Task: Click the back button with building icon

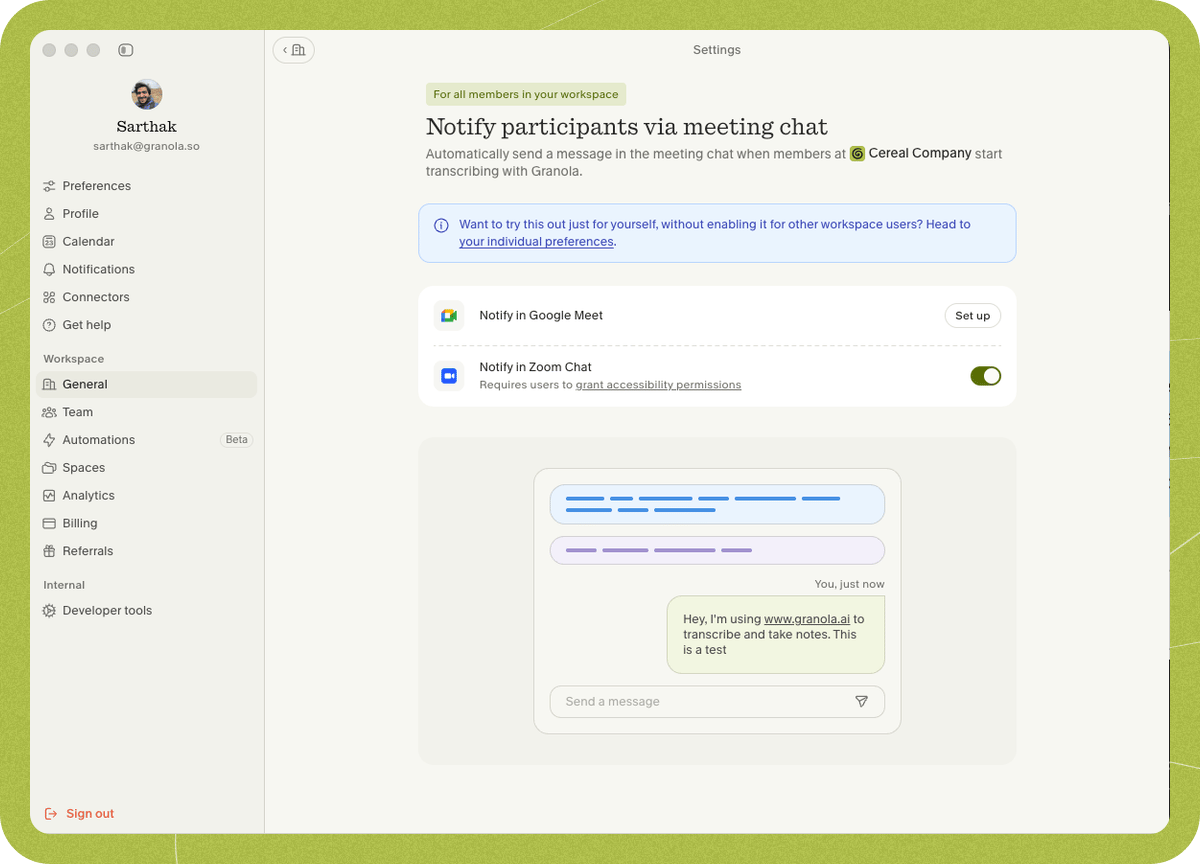Action: pyautogui.click(x=293, y=50)
